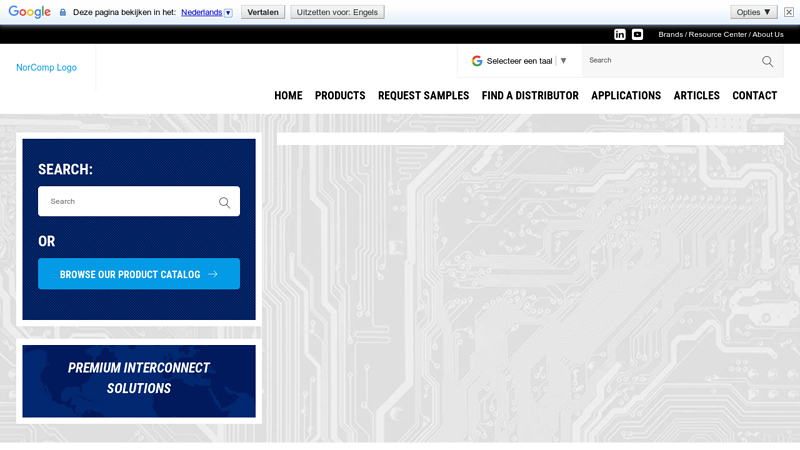800x450 pixels.
Task: Open the YouTube icon in top bar
Action: (x=637, y=34)
